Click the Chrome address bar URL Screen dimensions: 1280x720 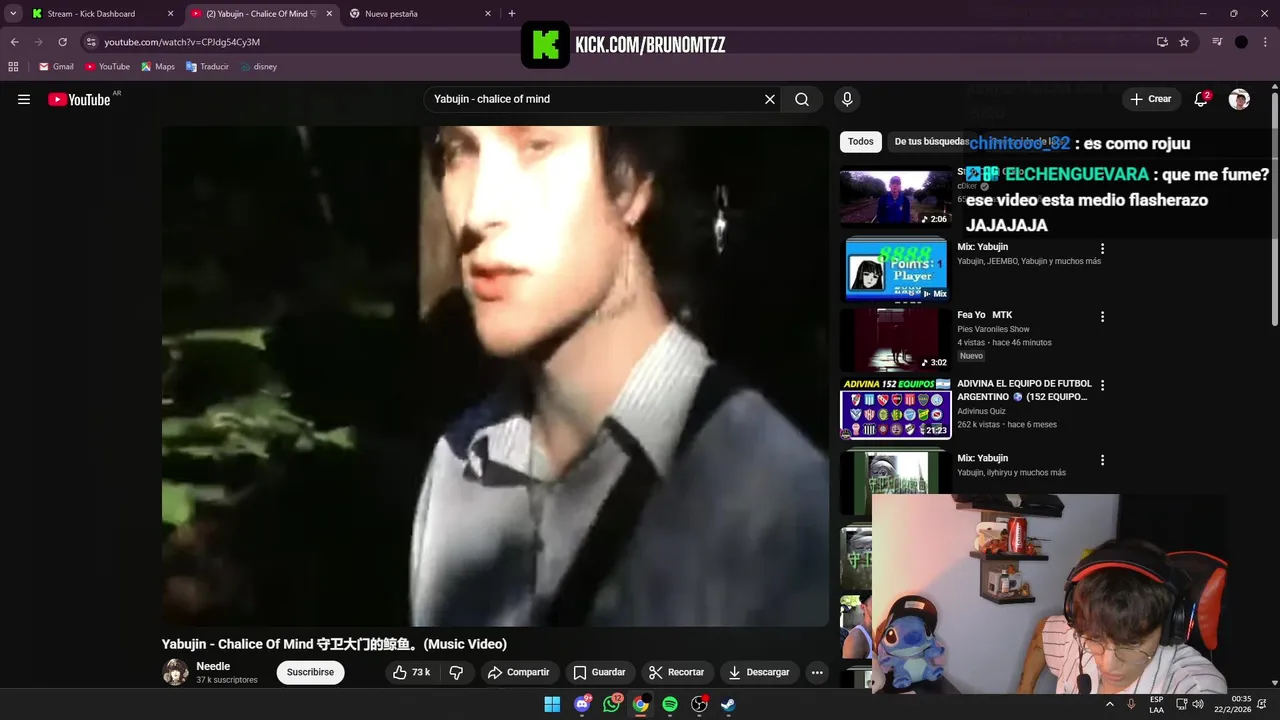click(x=182, y=42)
